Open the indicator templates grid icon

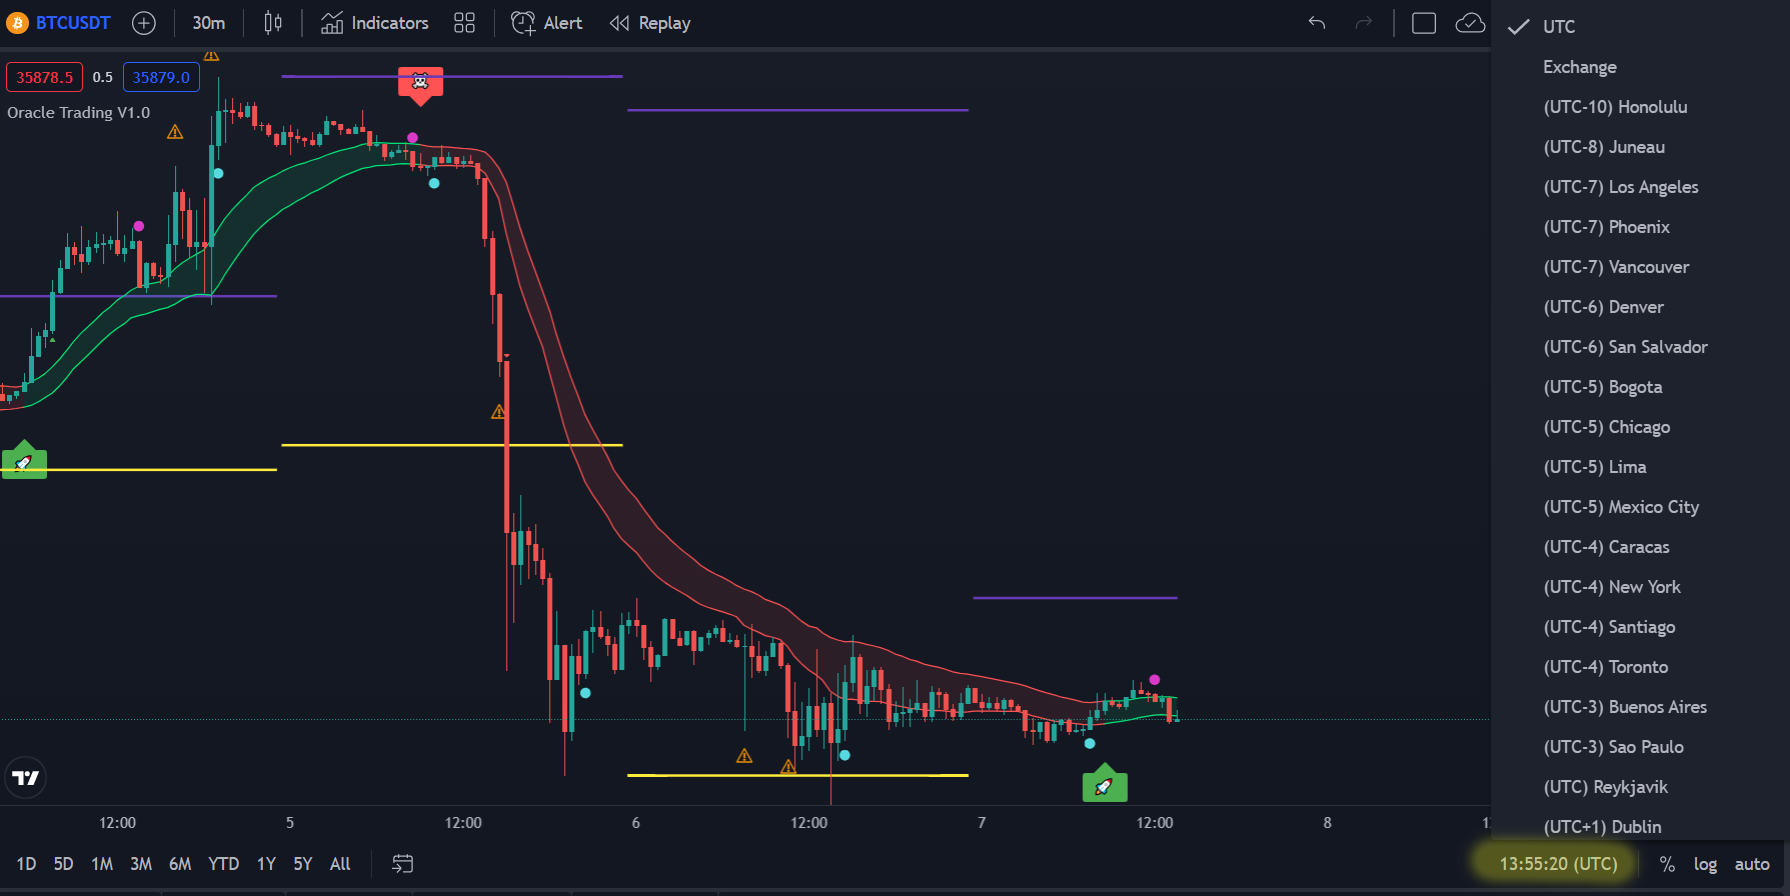click(x=464, y=23)
